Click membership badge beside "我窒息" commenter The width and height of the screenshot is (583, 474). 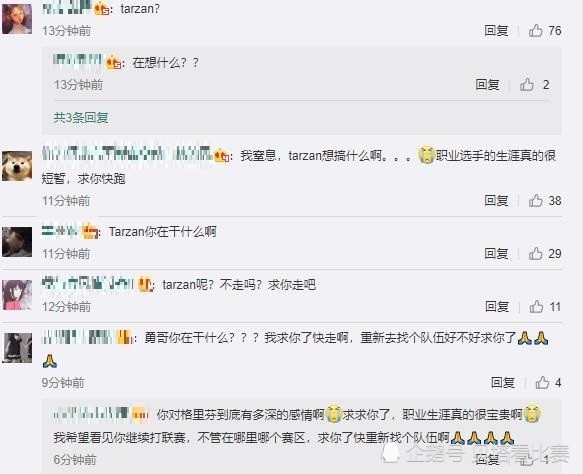[221, 155]
